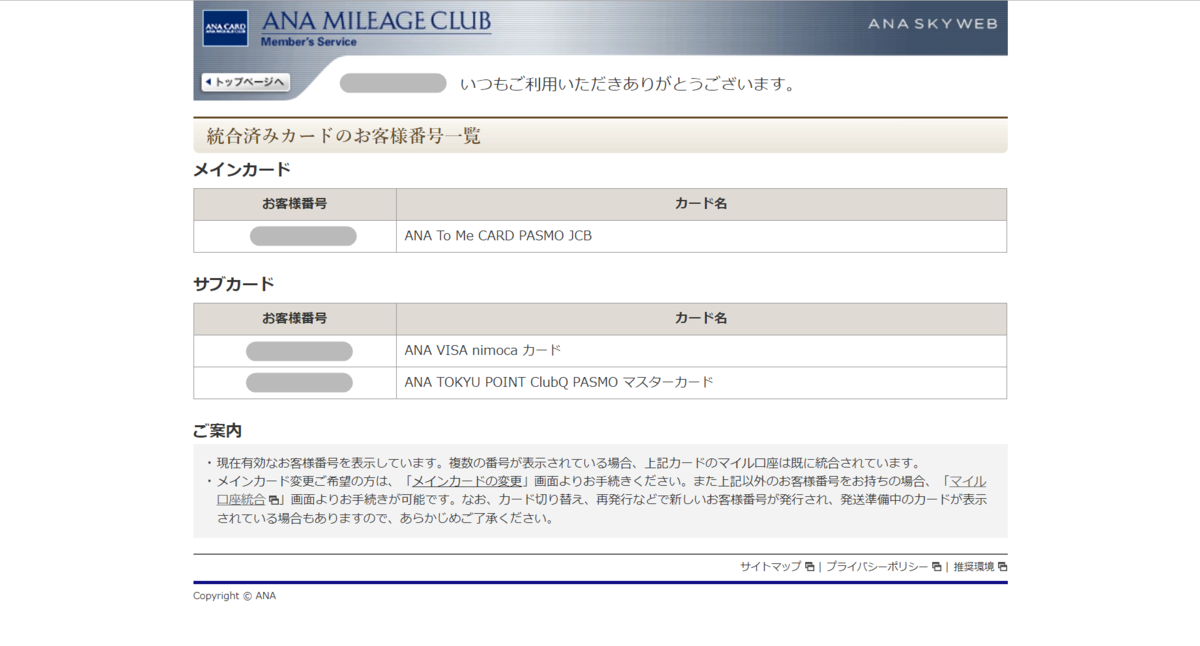Screen dimensions: 1200x646
Task: Click the external window icon after 口座統合
Action: [273, 500]
